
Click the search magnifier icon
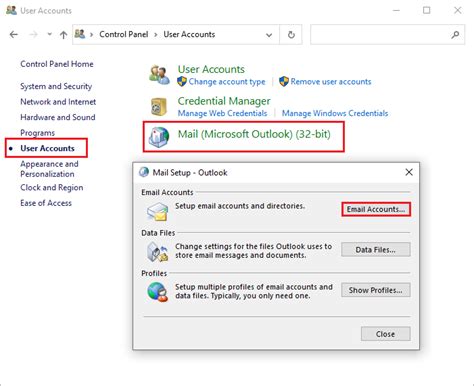tap(455, 34)
